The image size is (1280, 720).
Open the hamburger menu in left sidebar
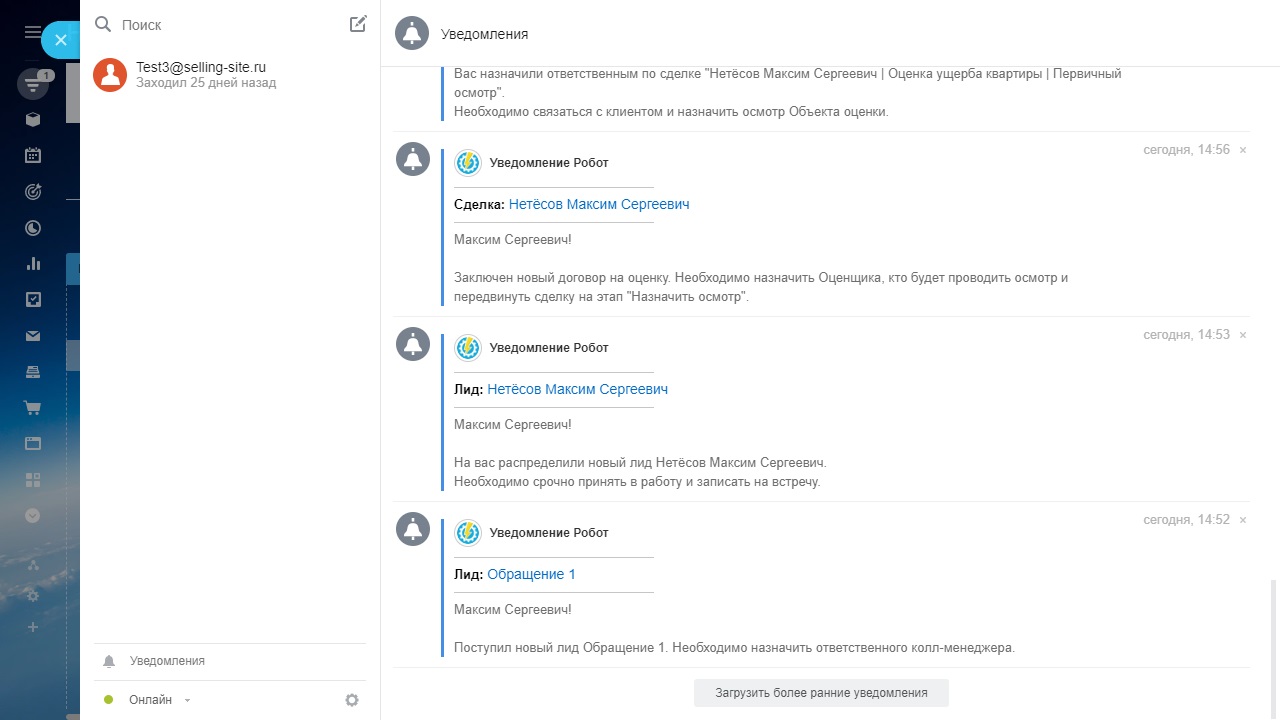click(x=32, y=32)
